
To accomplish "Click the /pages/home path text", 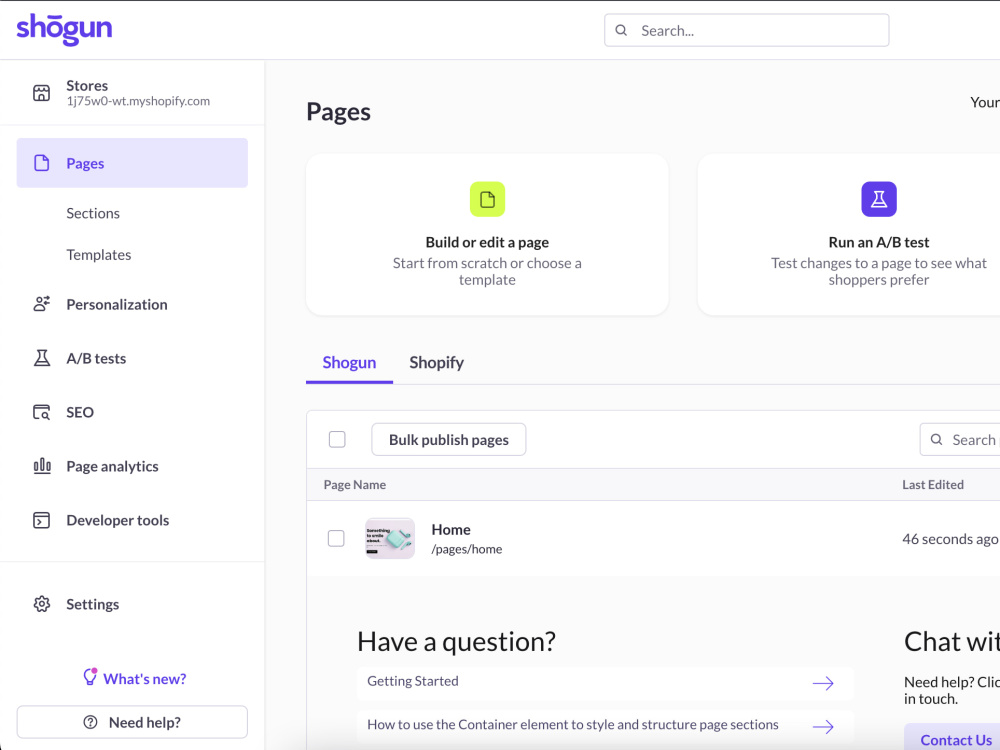I will coord(467,550).
